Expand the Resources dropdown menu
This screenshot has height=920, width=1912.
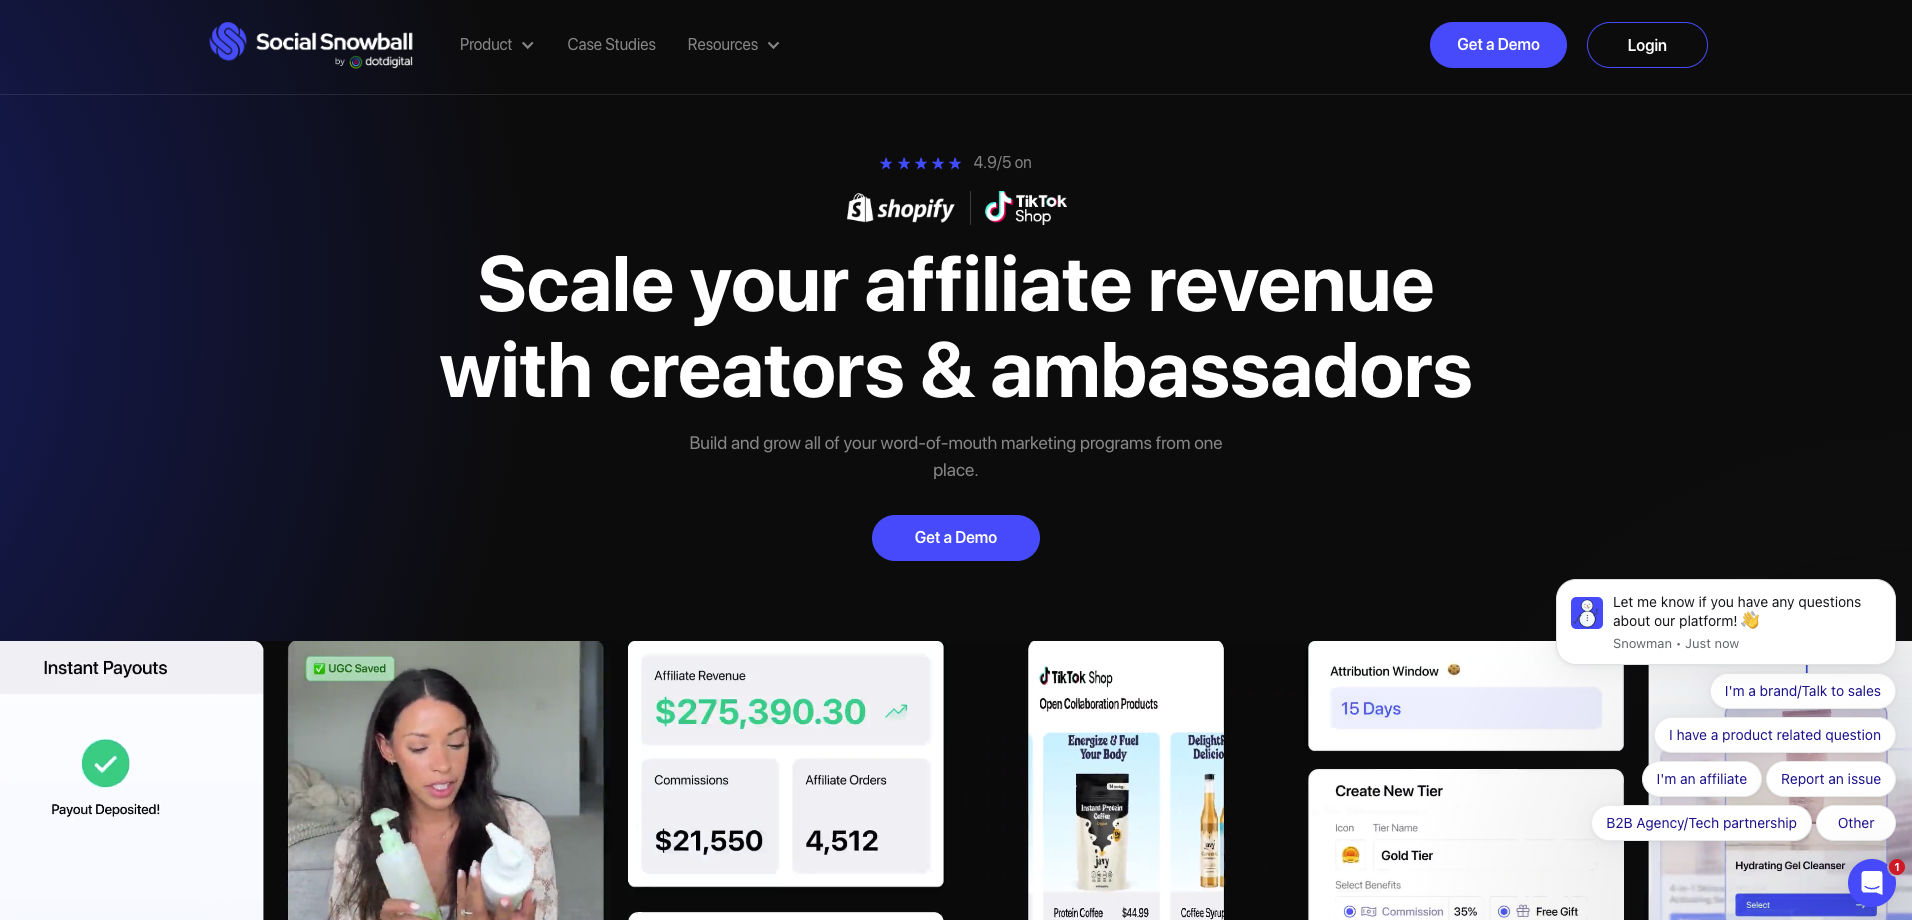[733, 45]
